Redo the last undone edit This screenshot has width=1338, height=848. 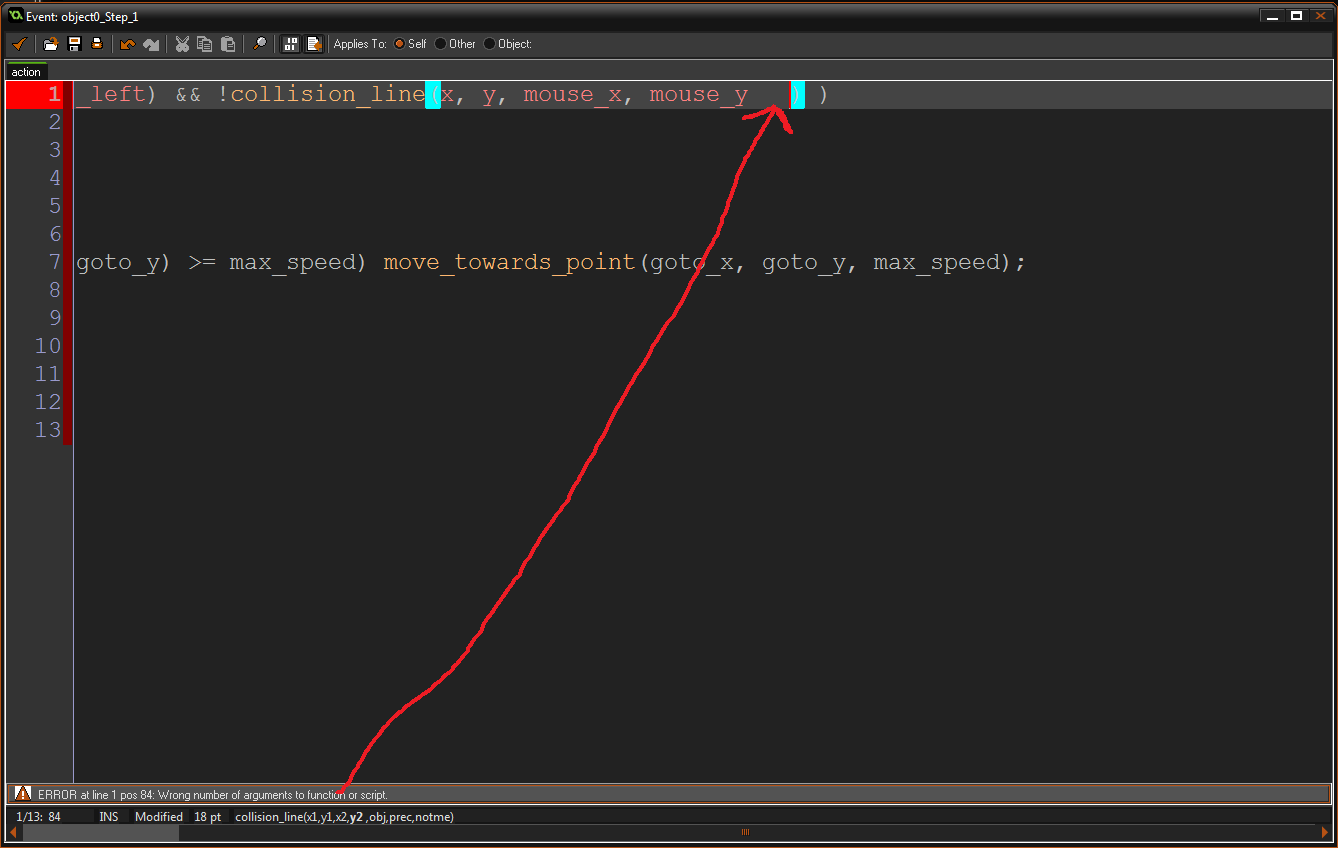point(151,44)
